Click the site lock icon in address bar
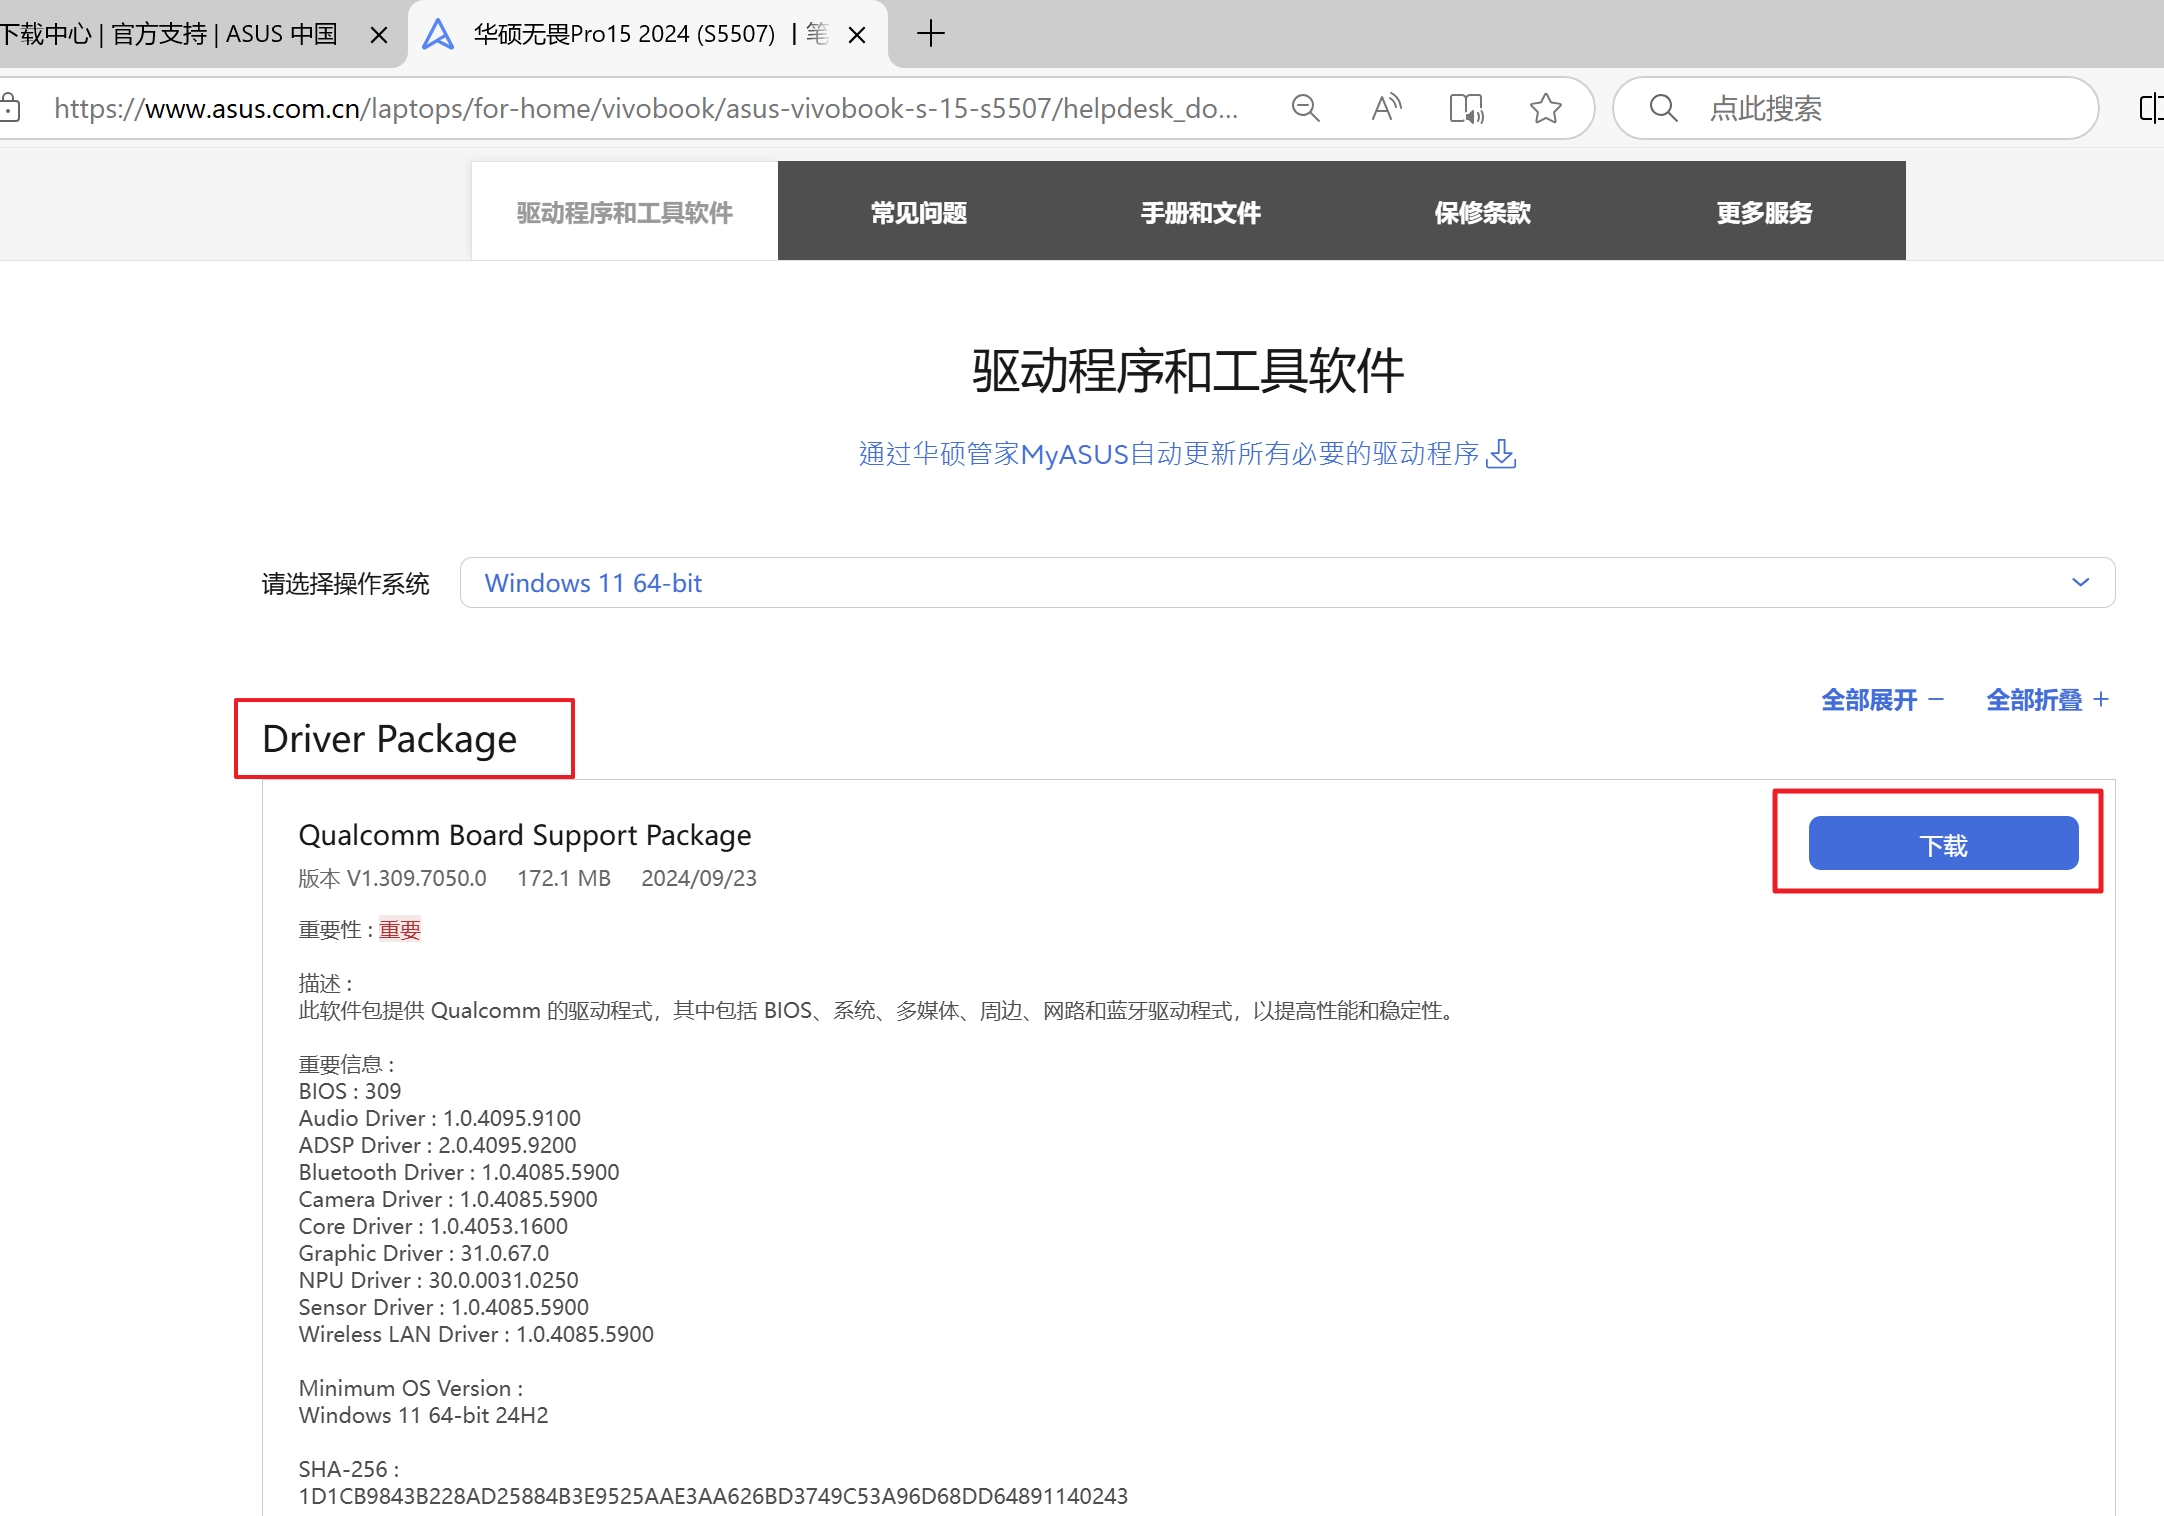2164x1516 pixels. [x=10, y=108]
